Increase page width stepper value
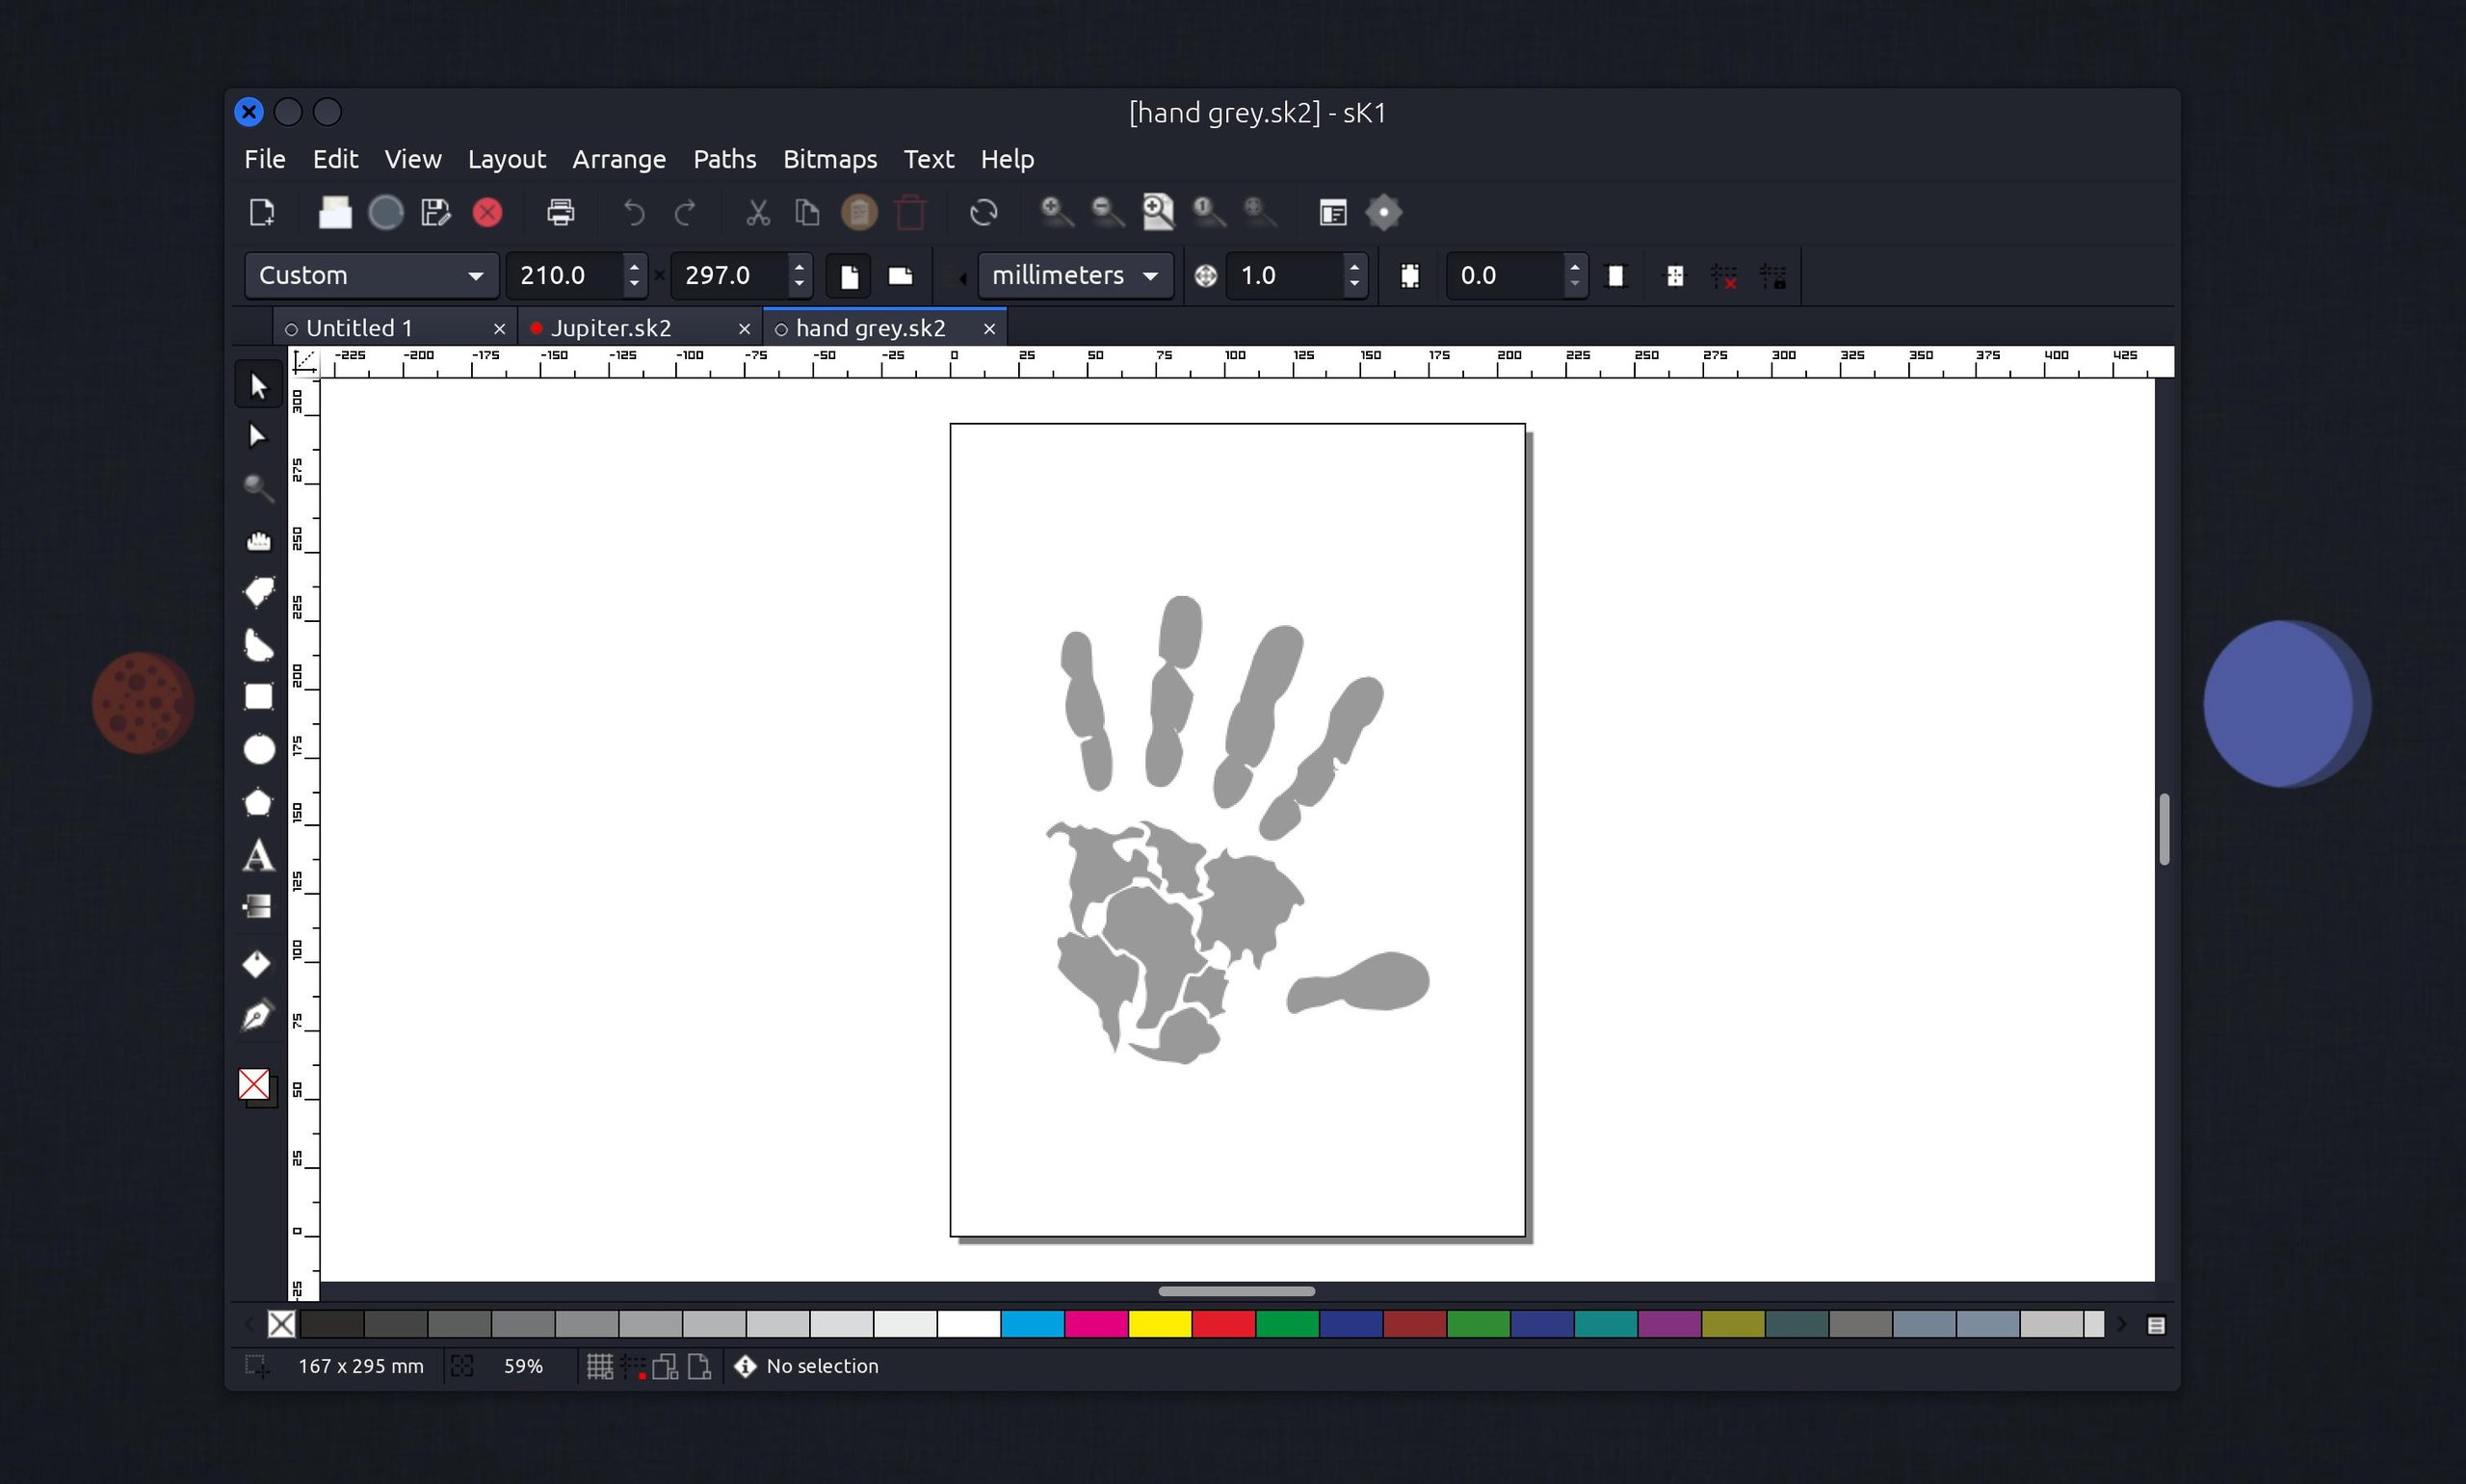 click(634, 266)
